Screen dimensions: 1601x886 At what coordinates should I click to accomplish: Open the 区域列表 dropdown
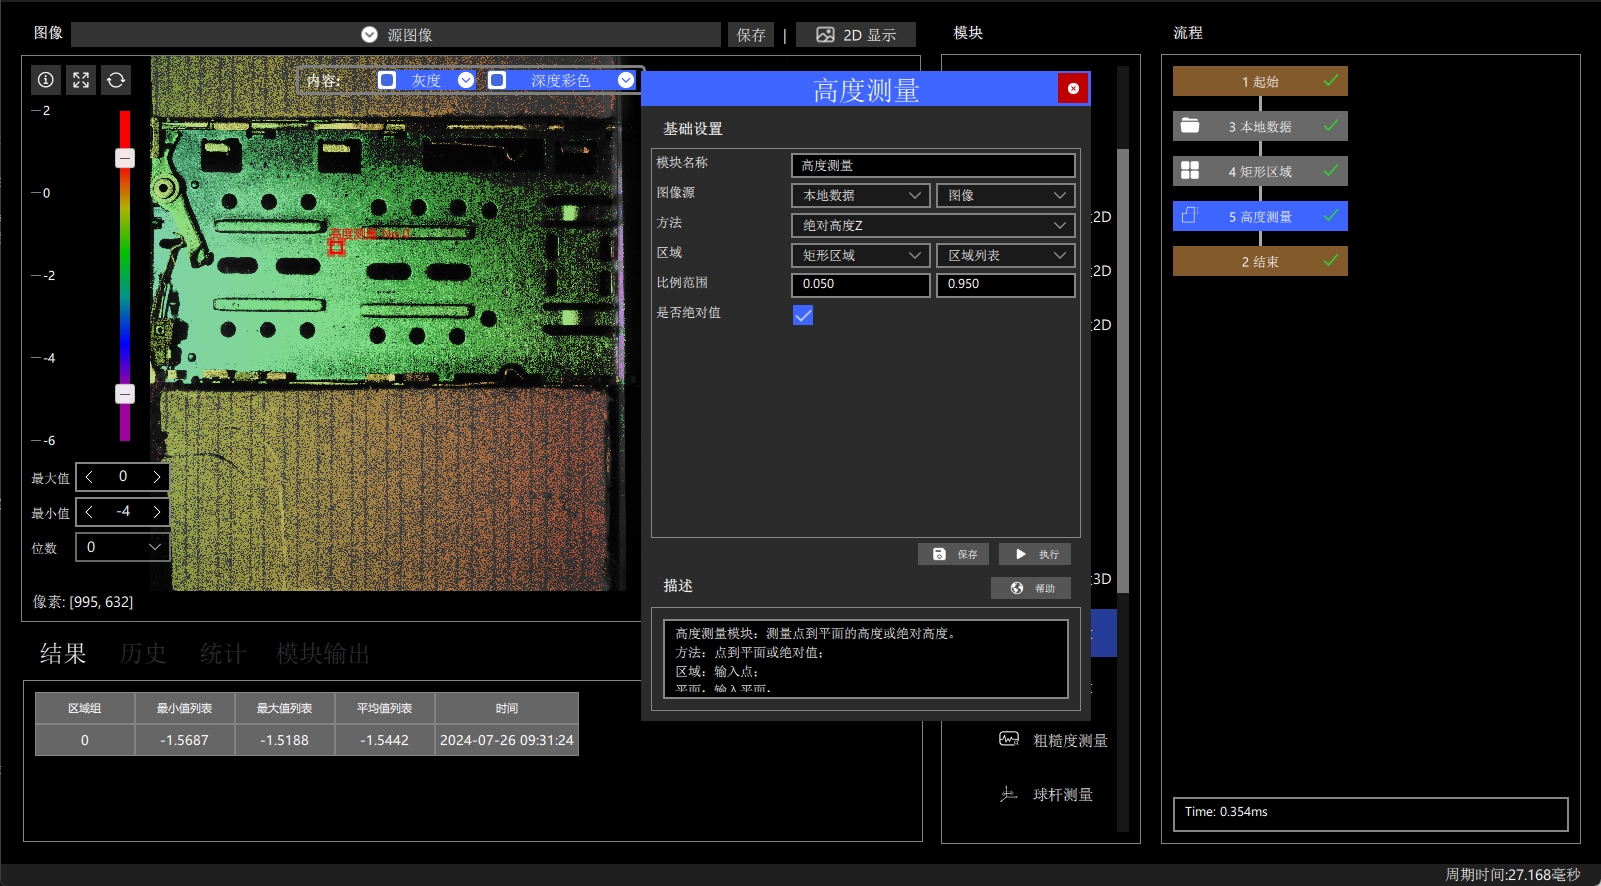1006,256
